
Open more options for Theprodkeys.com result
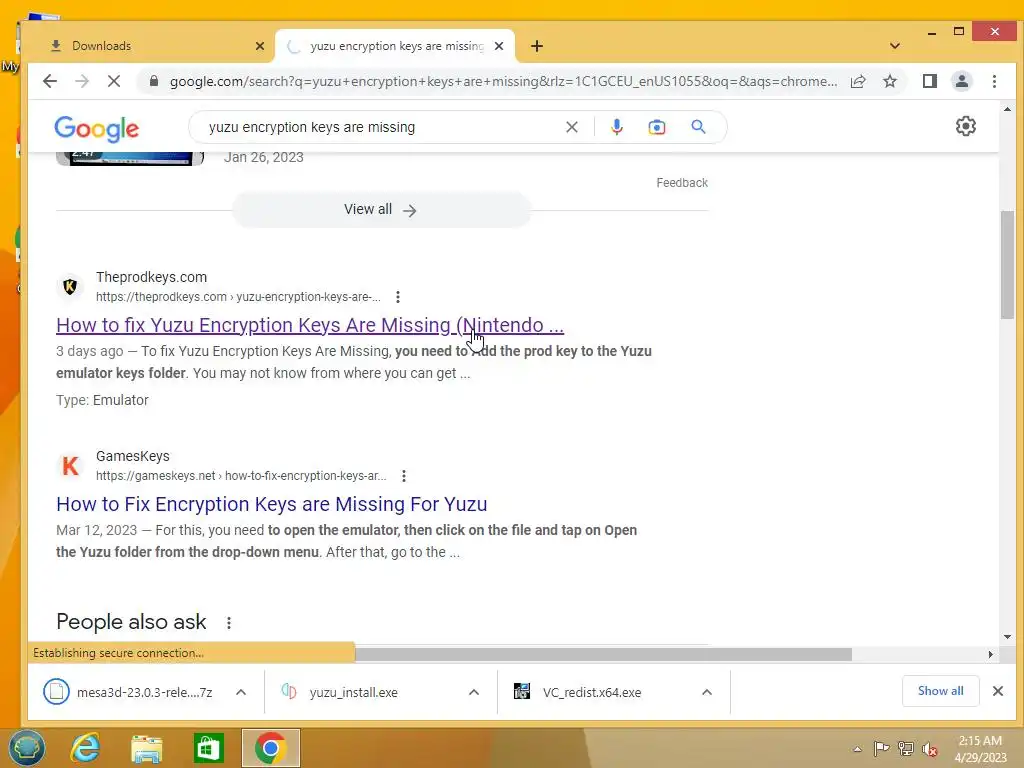[398, 297]
